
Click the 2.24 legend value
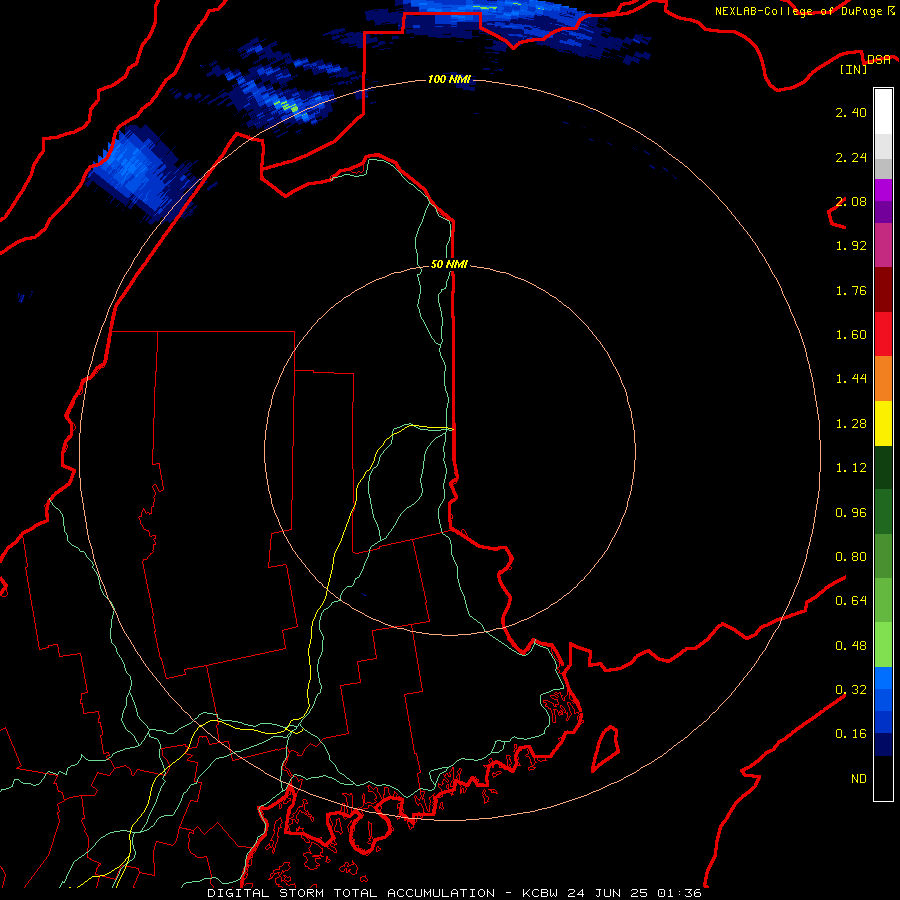[851, 157]
